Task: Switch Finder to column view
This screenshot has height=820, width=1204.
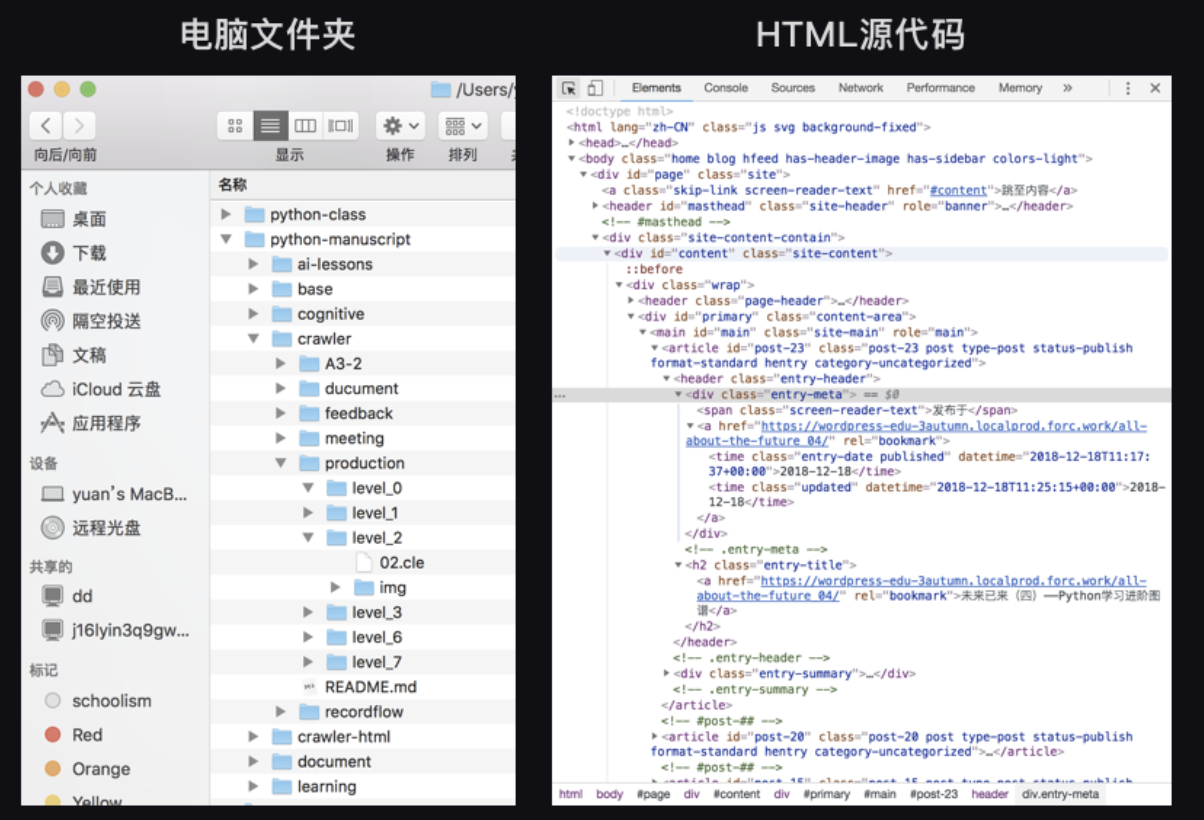Action: tap(305, 125)
